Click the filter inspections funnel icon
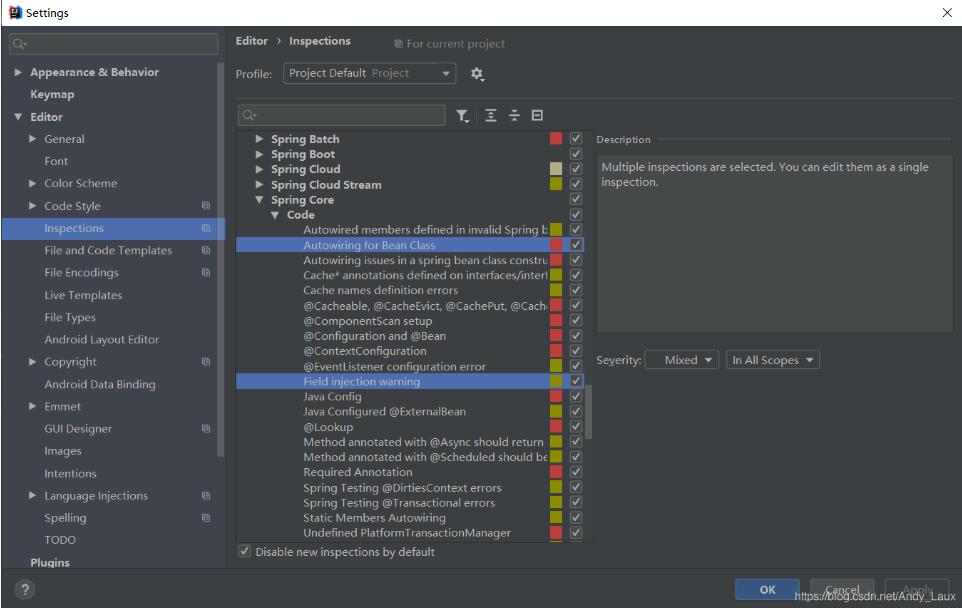This screenshot has width=962, height=608. (462, 116)
